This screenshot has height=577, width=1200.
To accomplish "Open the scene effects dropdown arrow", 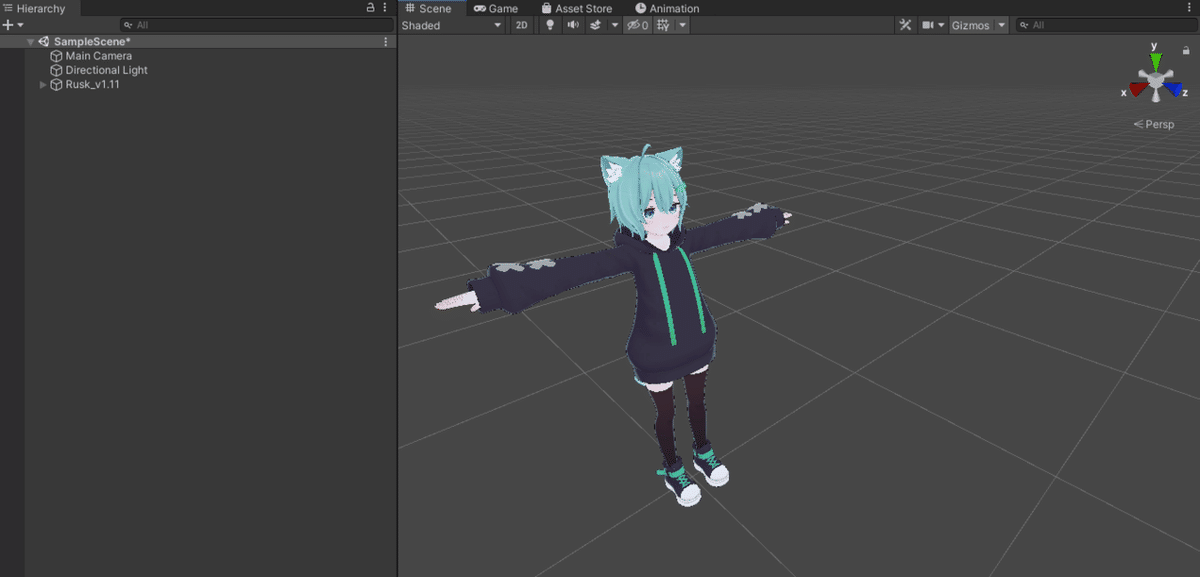I will coord(615,25).
